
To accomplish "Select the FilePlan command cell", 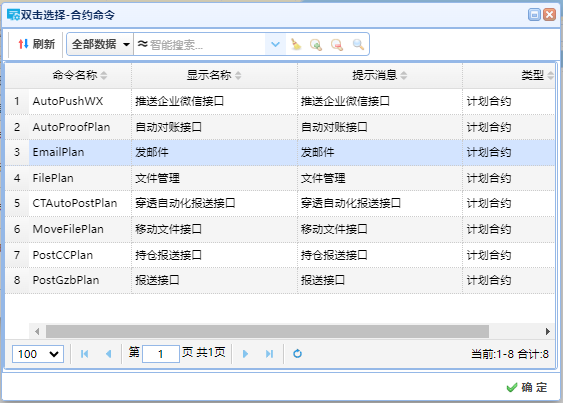I will tap(80, 178).
